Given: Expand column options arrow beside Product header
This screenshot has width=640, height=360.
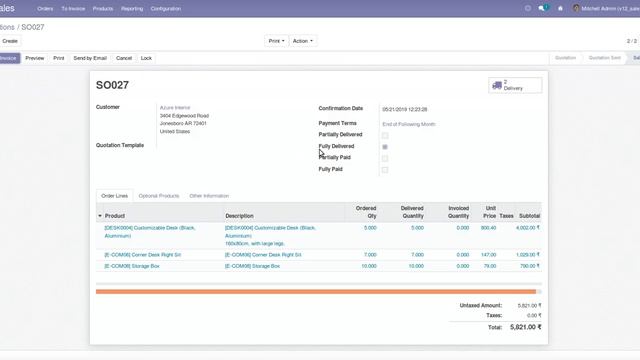Looking at the screenshot, I should tap(100, 216).
